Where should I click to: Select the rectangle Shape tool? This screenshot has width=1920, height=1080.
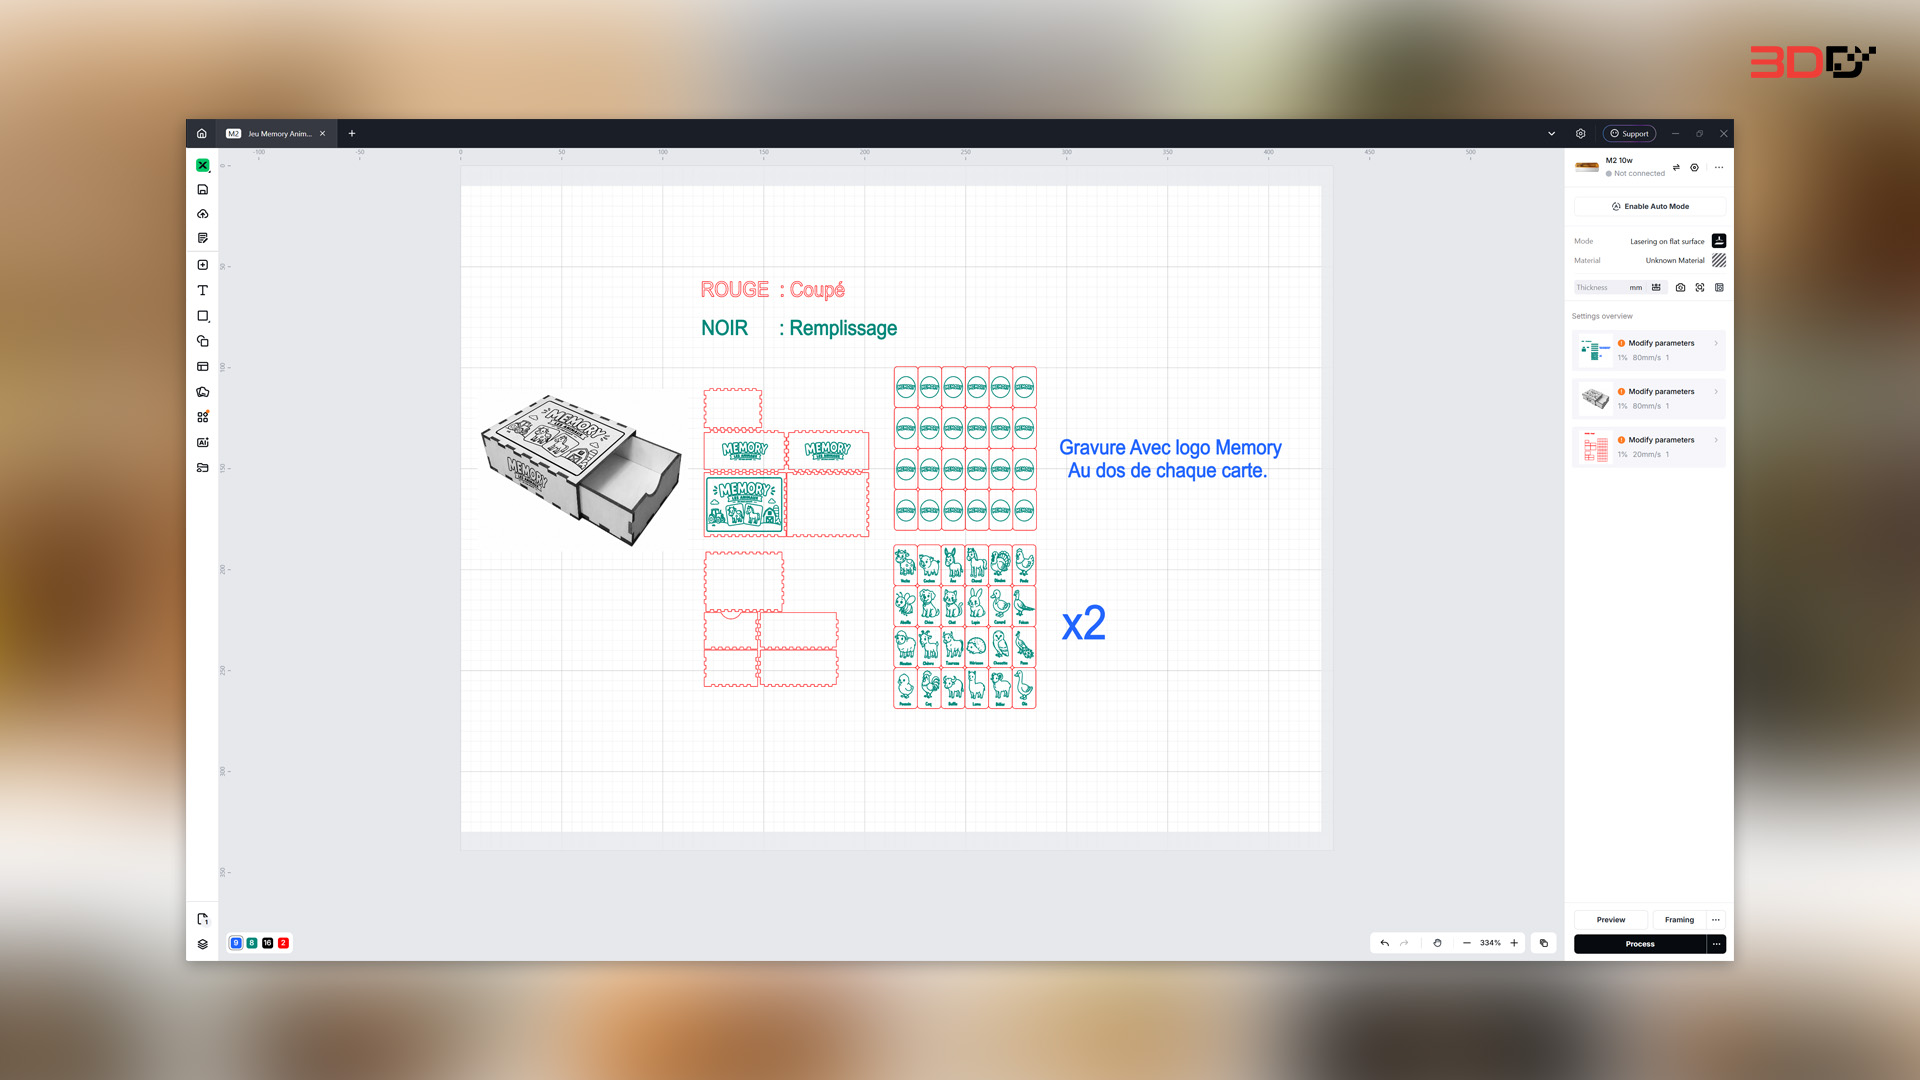click(203, 316)
